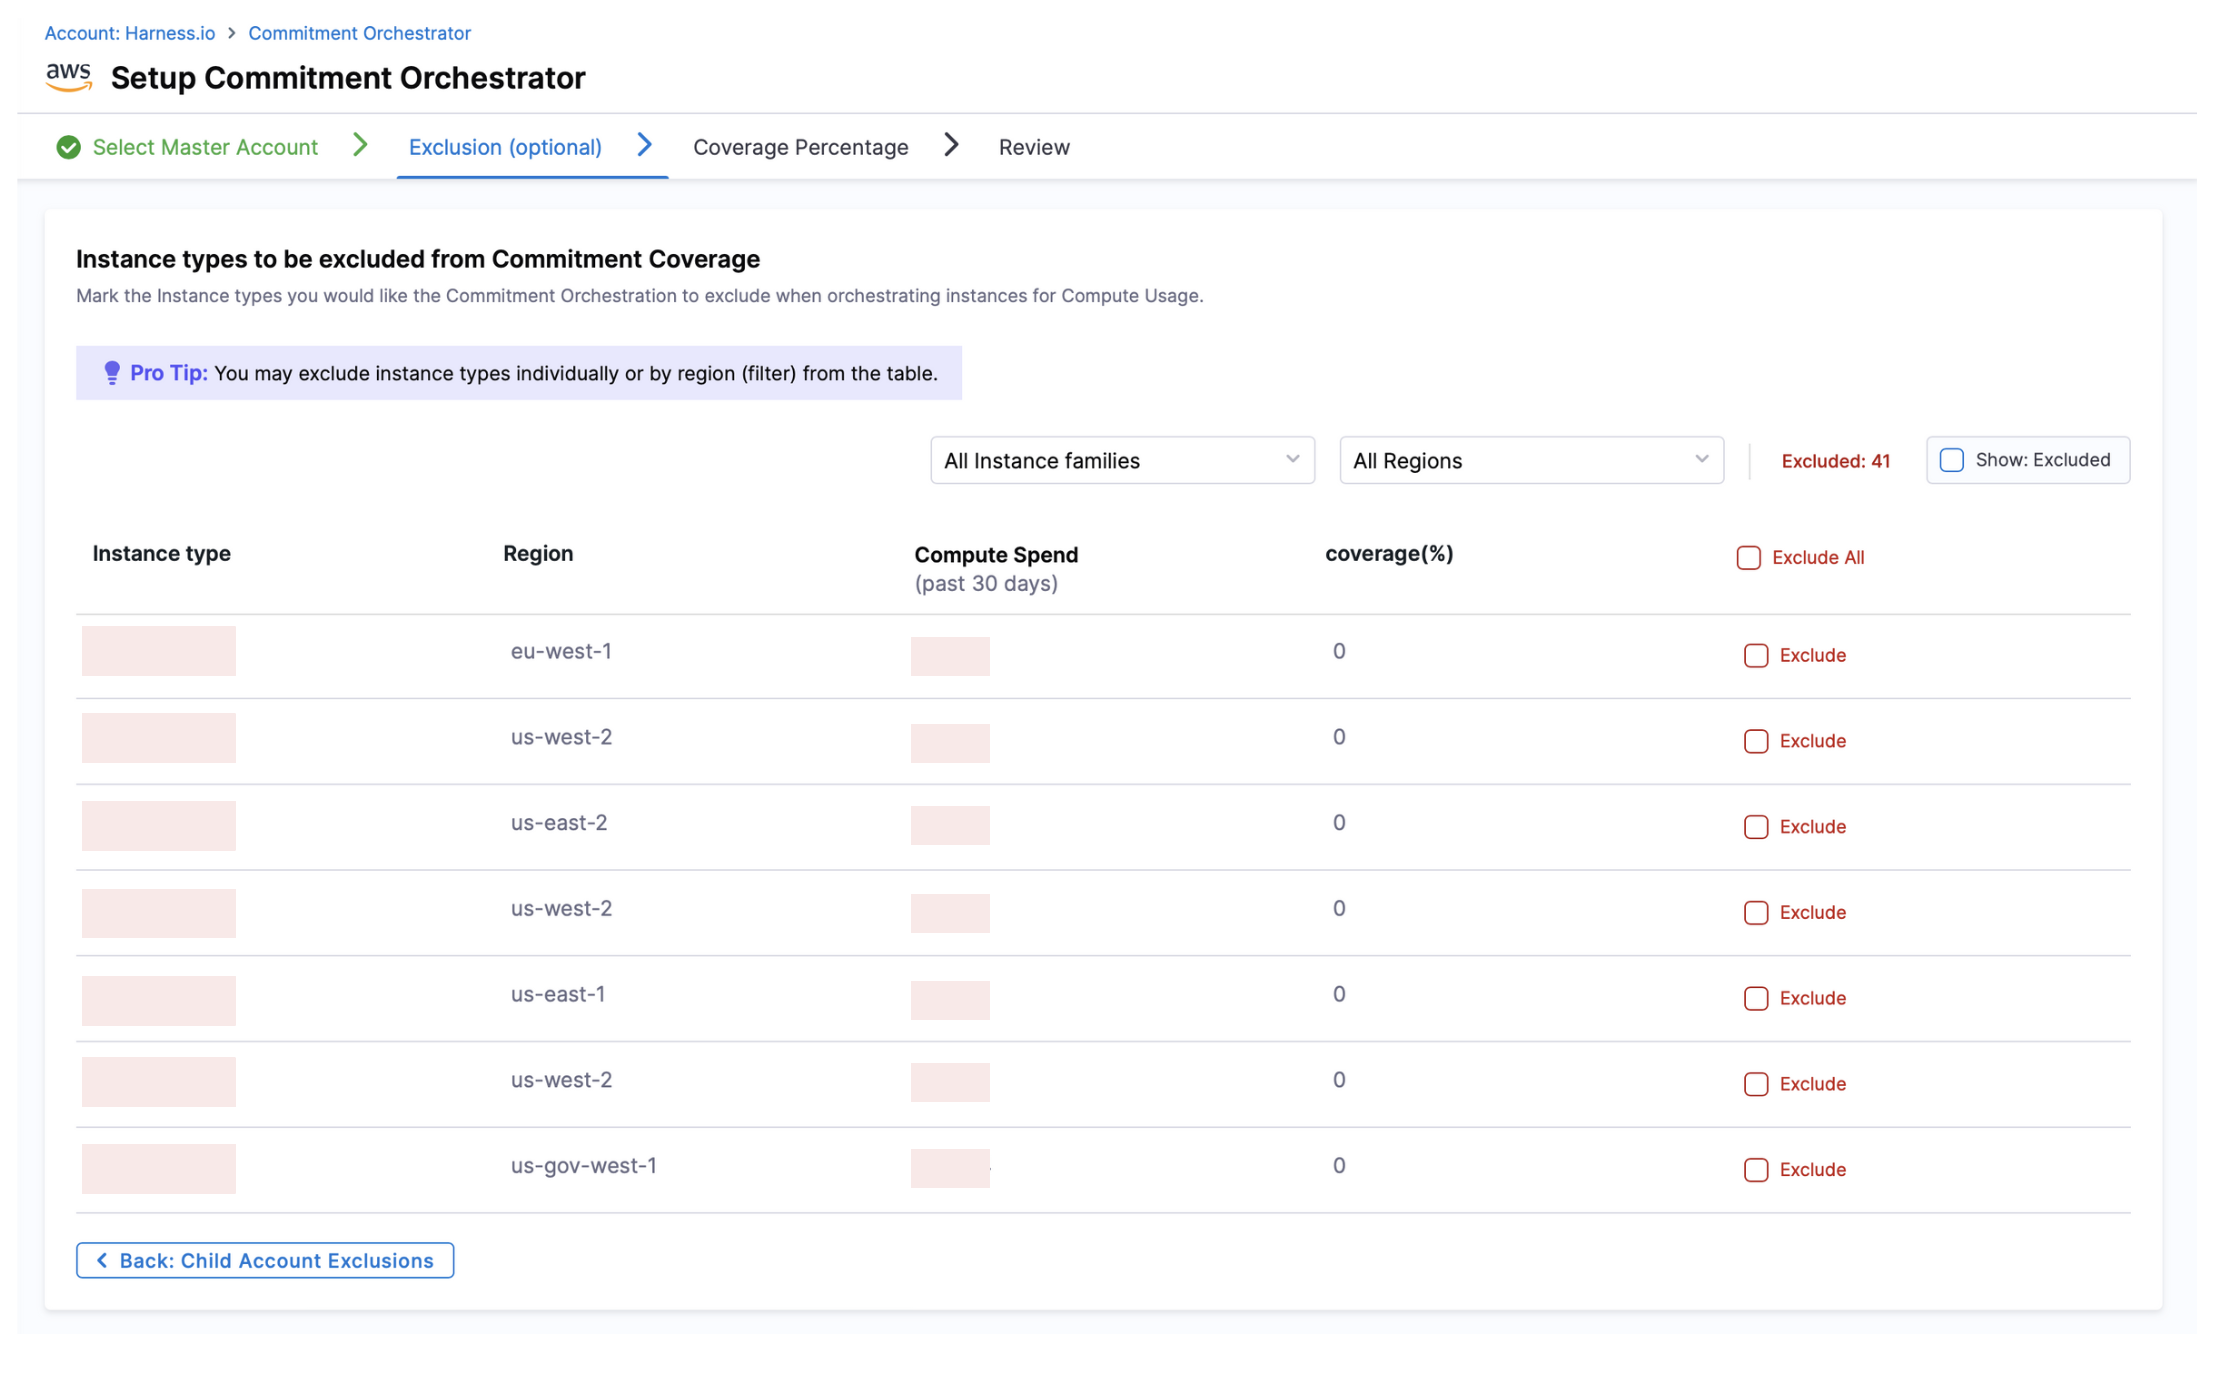This screenshot has height=1374, width=2238.
Task: Click the chevron after Coverage Percentage
Action: (951, 146)
